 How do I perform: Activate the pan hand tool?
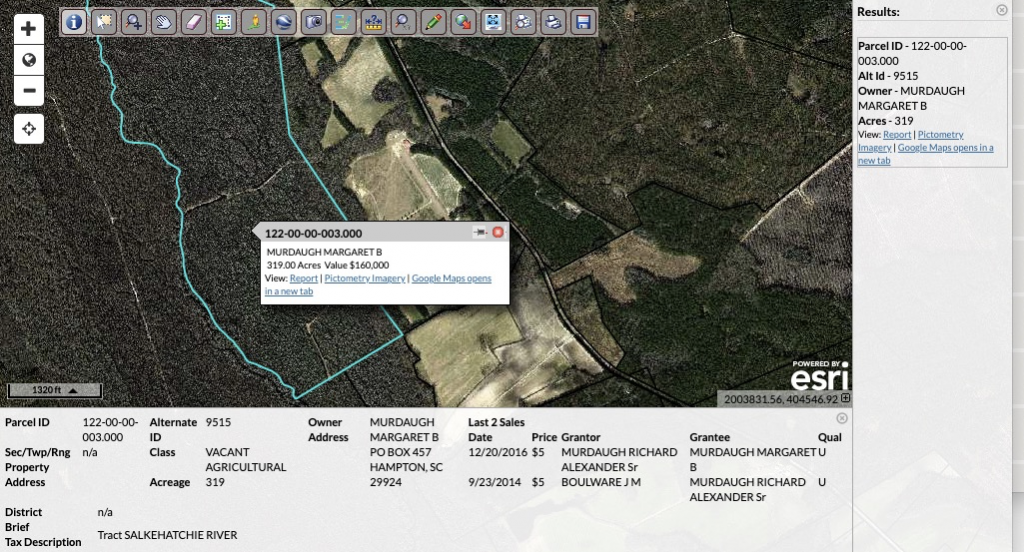(164, 21)
